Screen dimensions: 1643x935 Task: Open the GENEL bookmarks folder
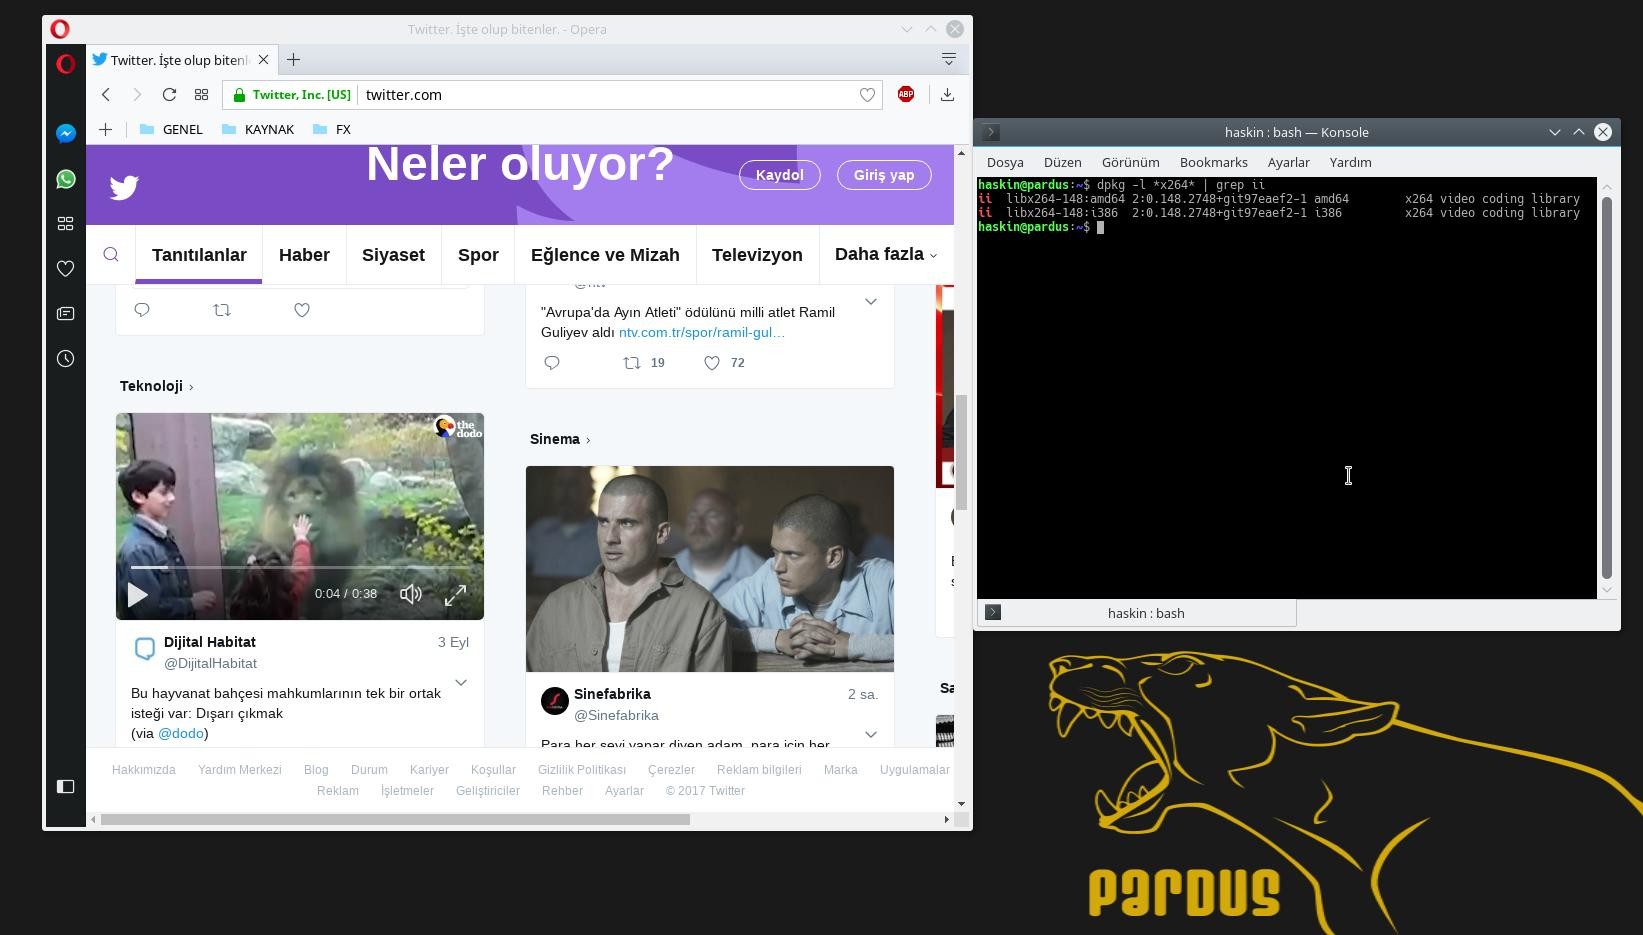(x=171, y=129)
